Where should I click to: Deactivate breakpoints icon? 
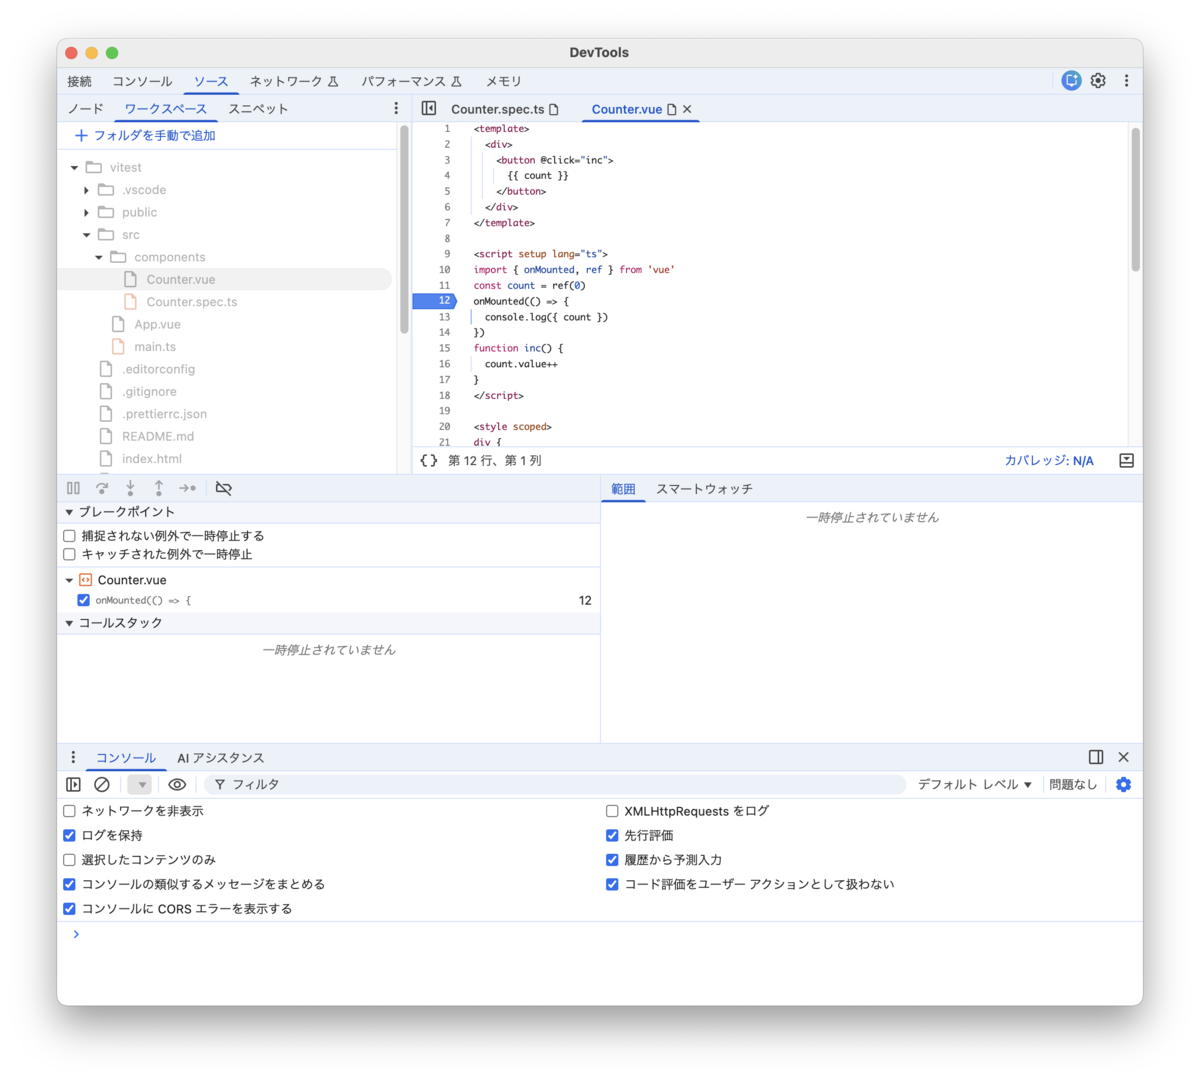[x=224, y=488]
